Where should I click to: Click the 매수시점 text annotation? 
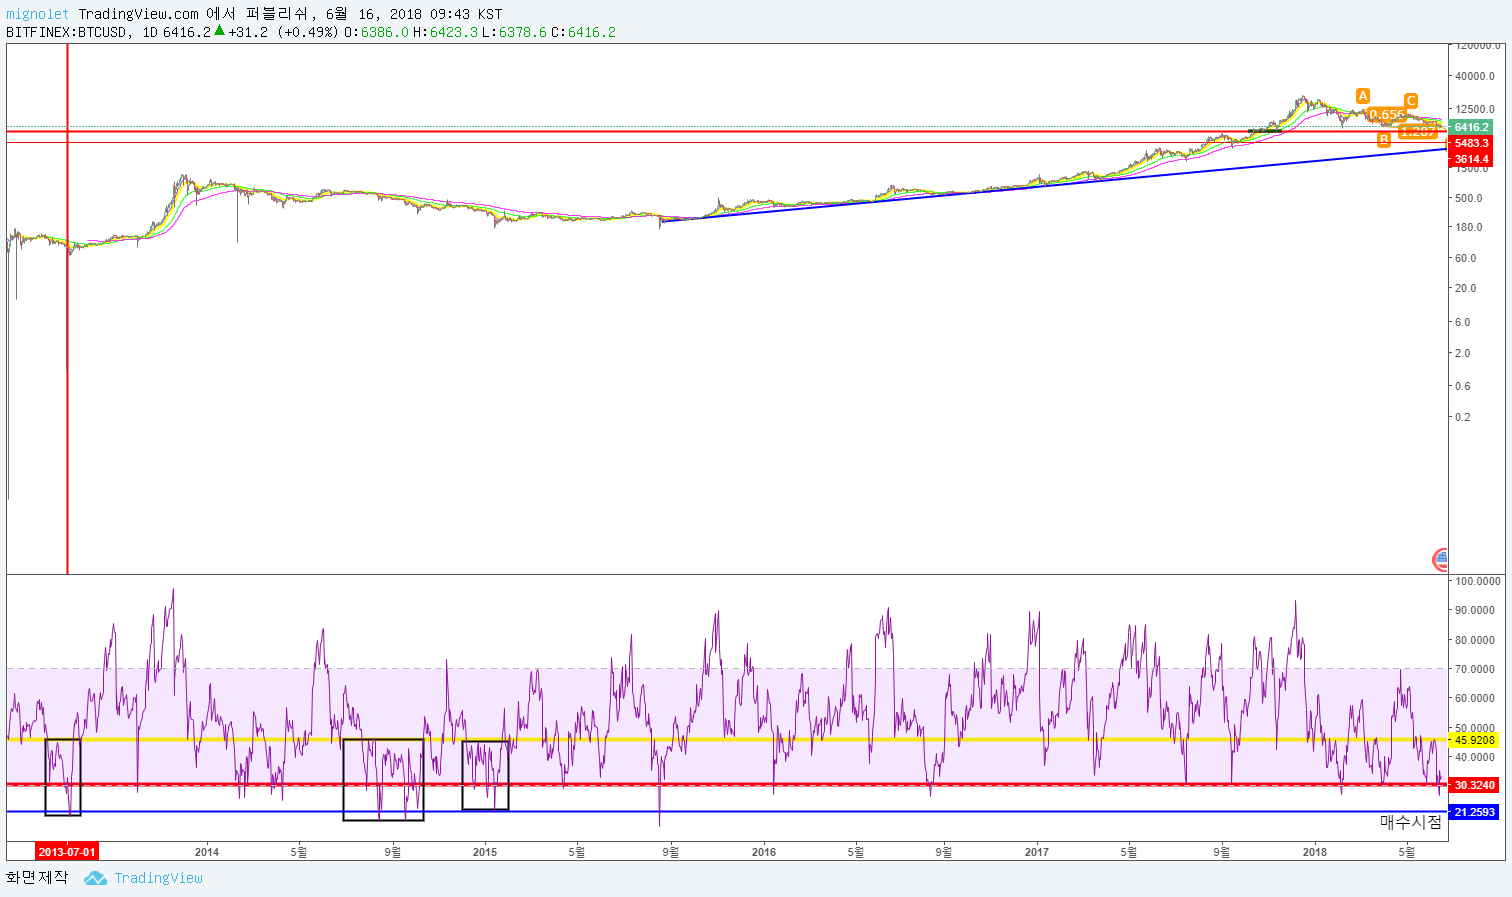(1411, 822)
